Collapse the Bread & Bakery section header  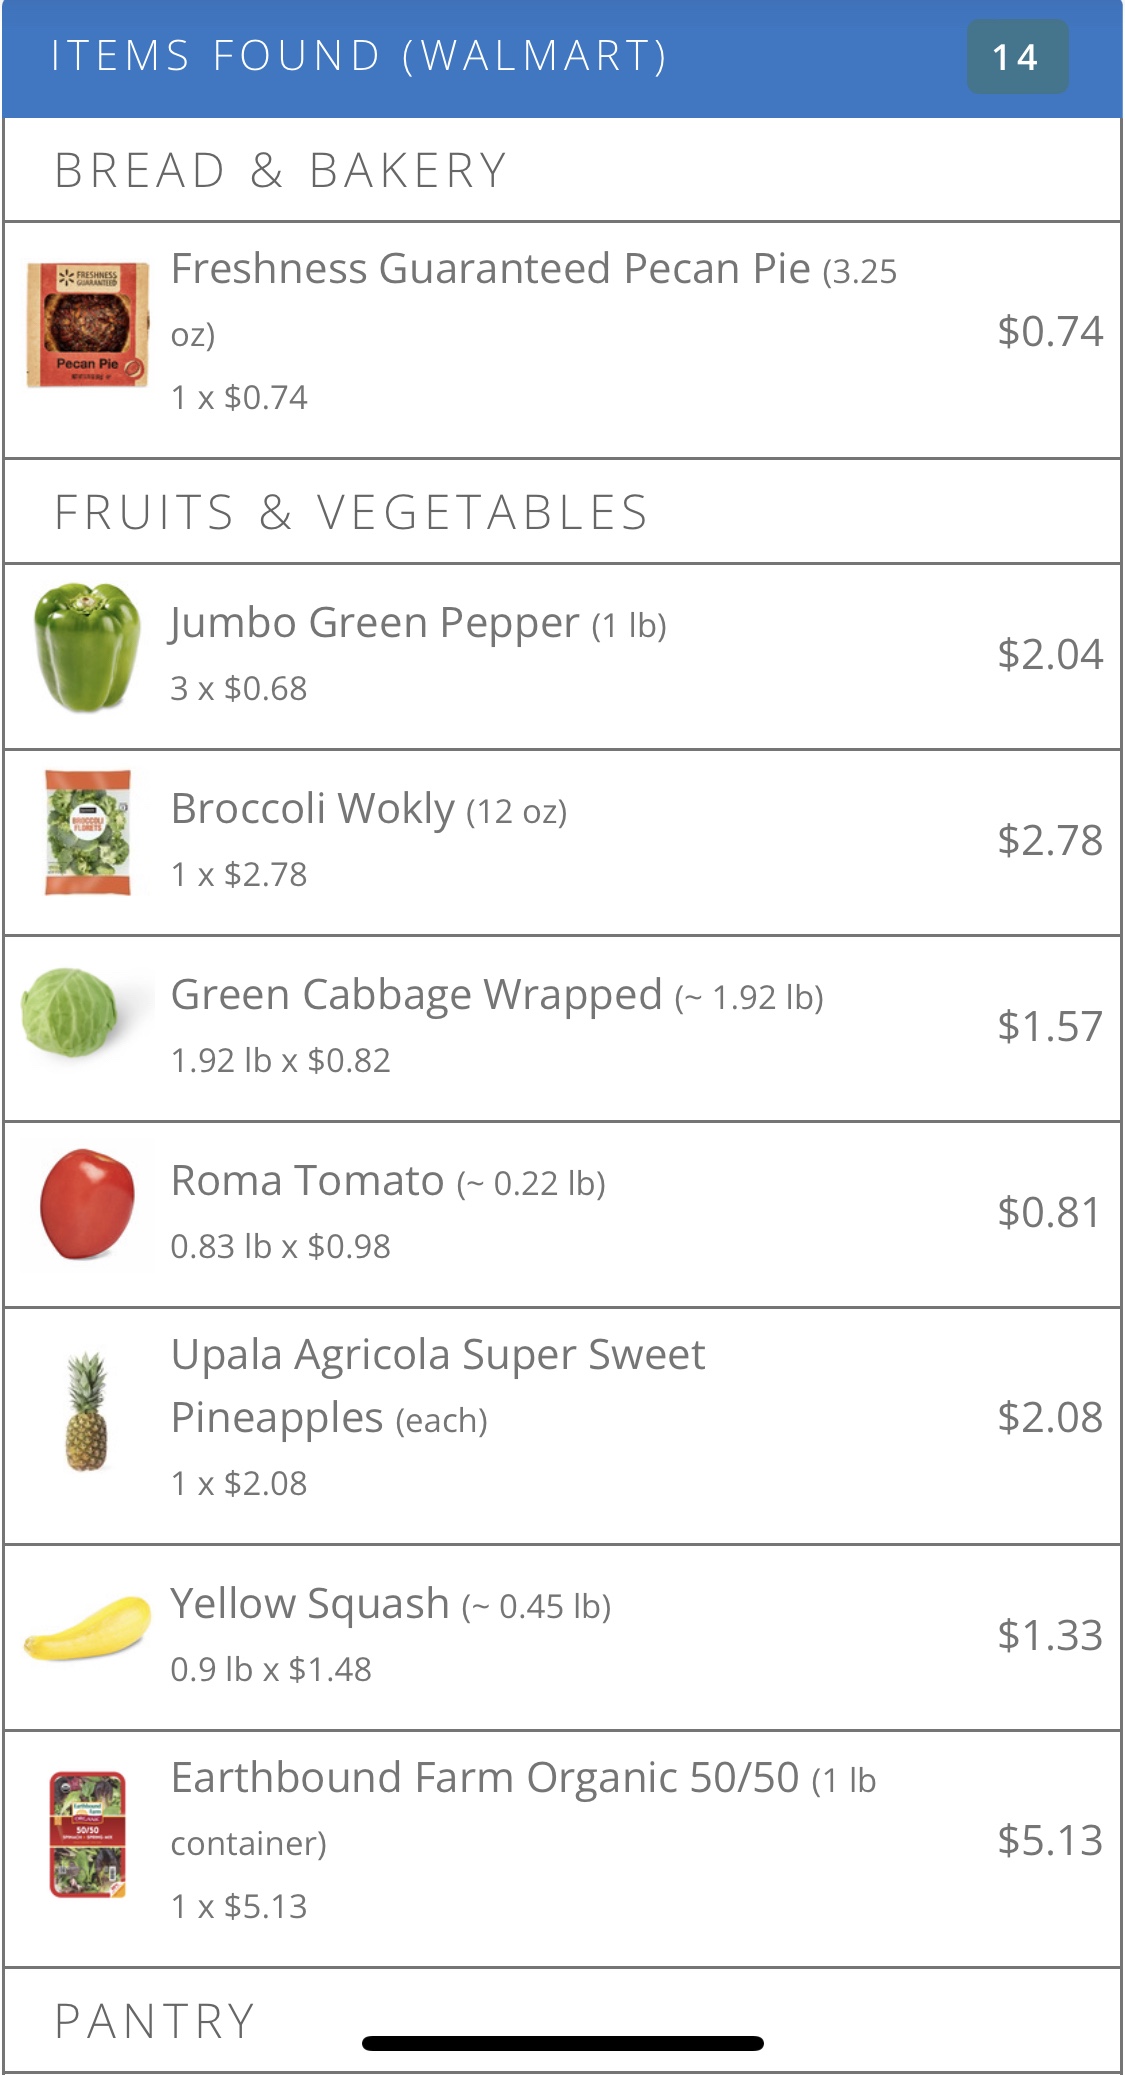coord(280,170)
